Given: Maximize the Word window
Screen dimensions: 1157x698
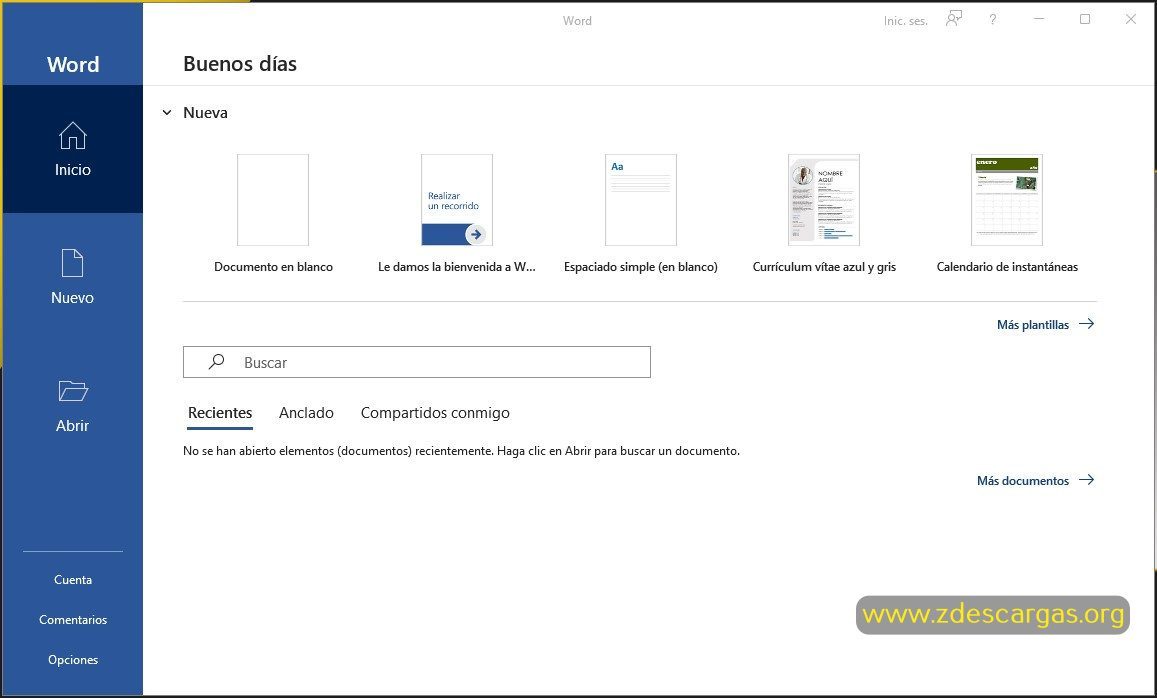Looking at the screenshot, I should 1085,19.
